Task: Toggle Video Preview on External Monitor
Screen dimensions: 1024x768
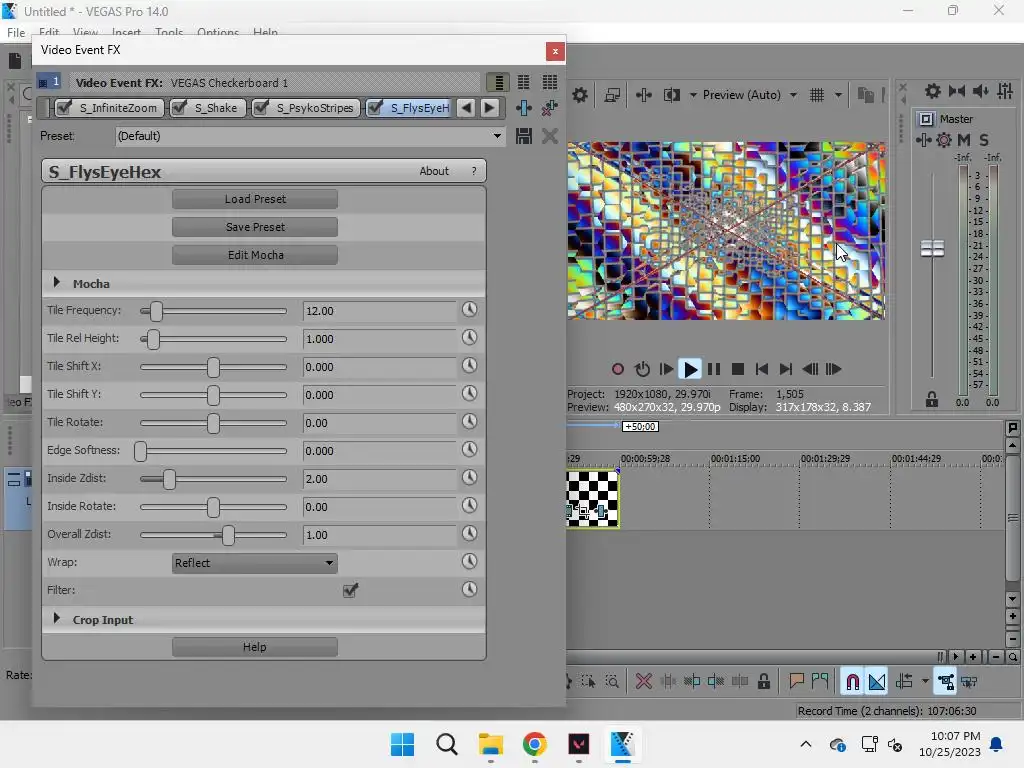Action: tap(613, 95)
